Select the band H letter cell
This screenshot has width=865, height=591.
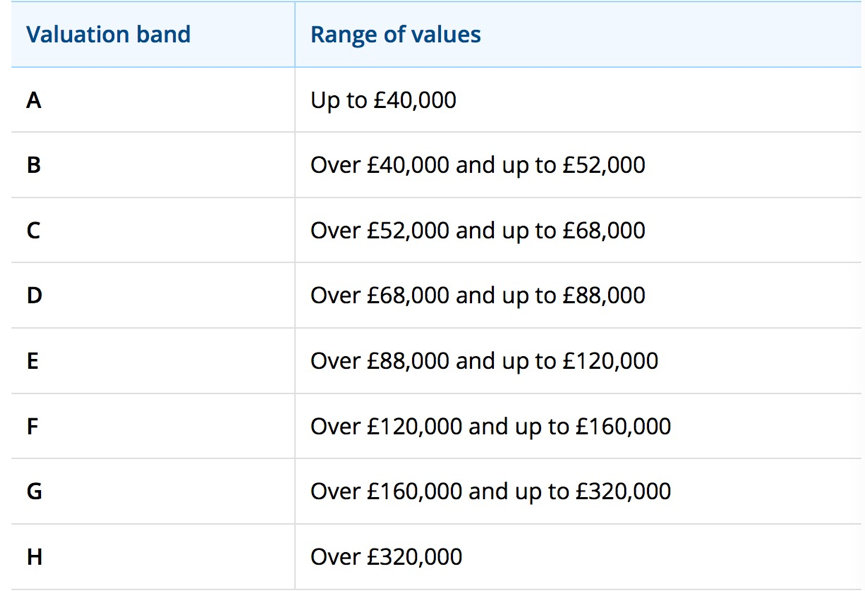coord(34,557)
